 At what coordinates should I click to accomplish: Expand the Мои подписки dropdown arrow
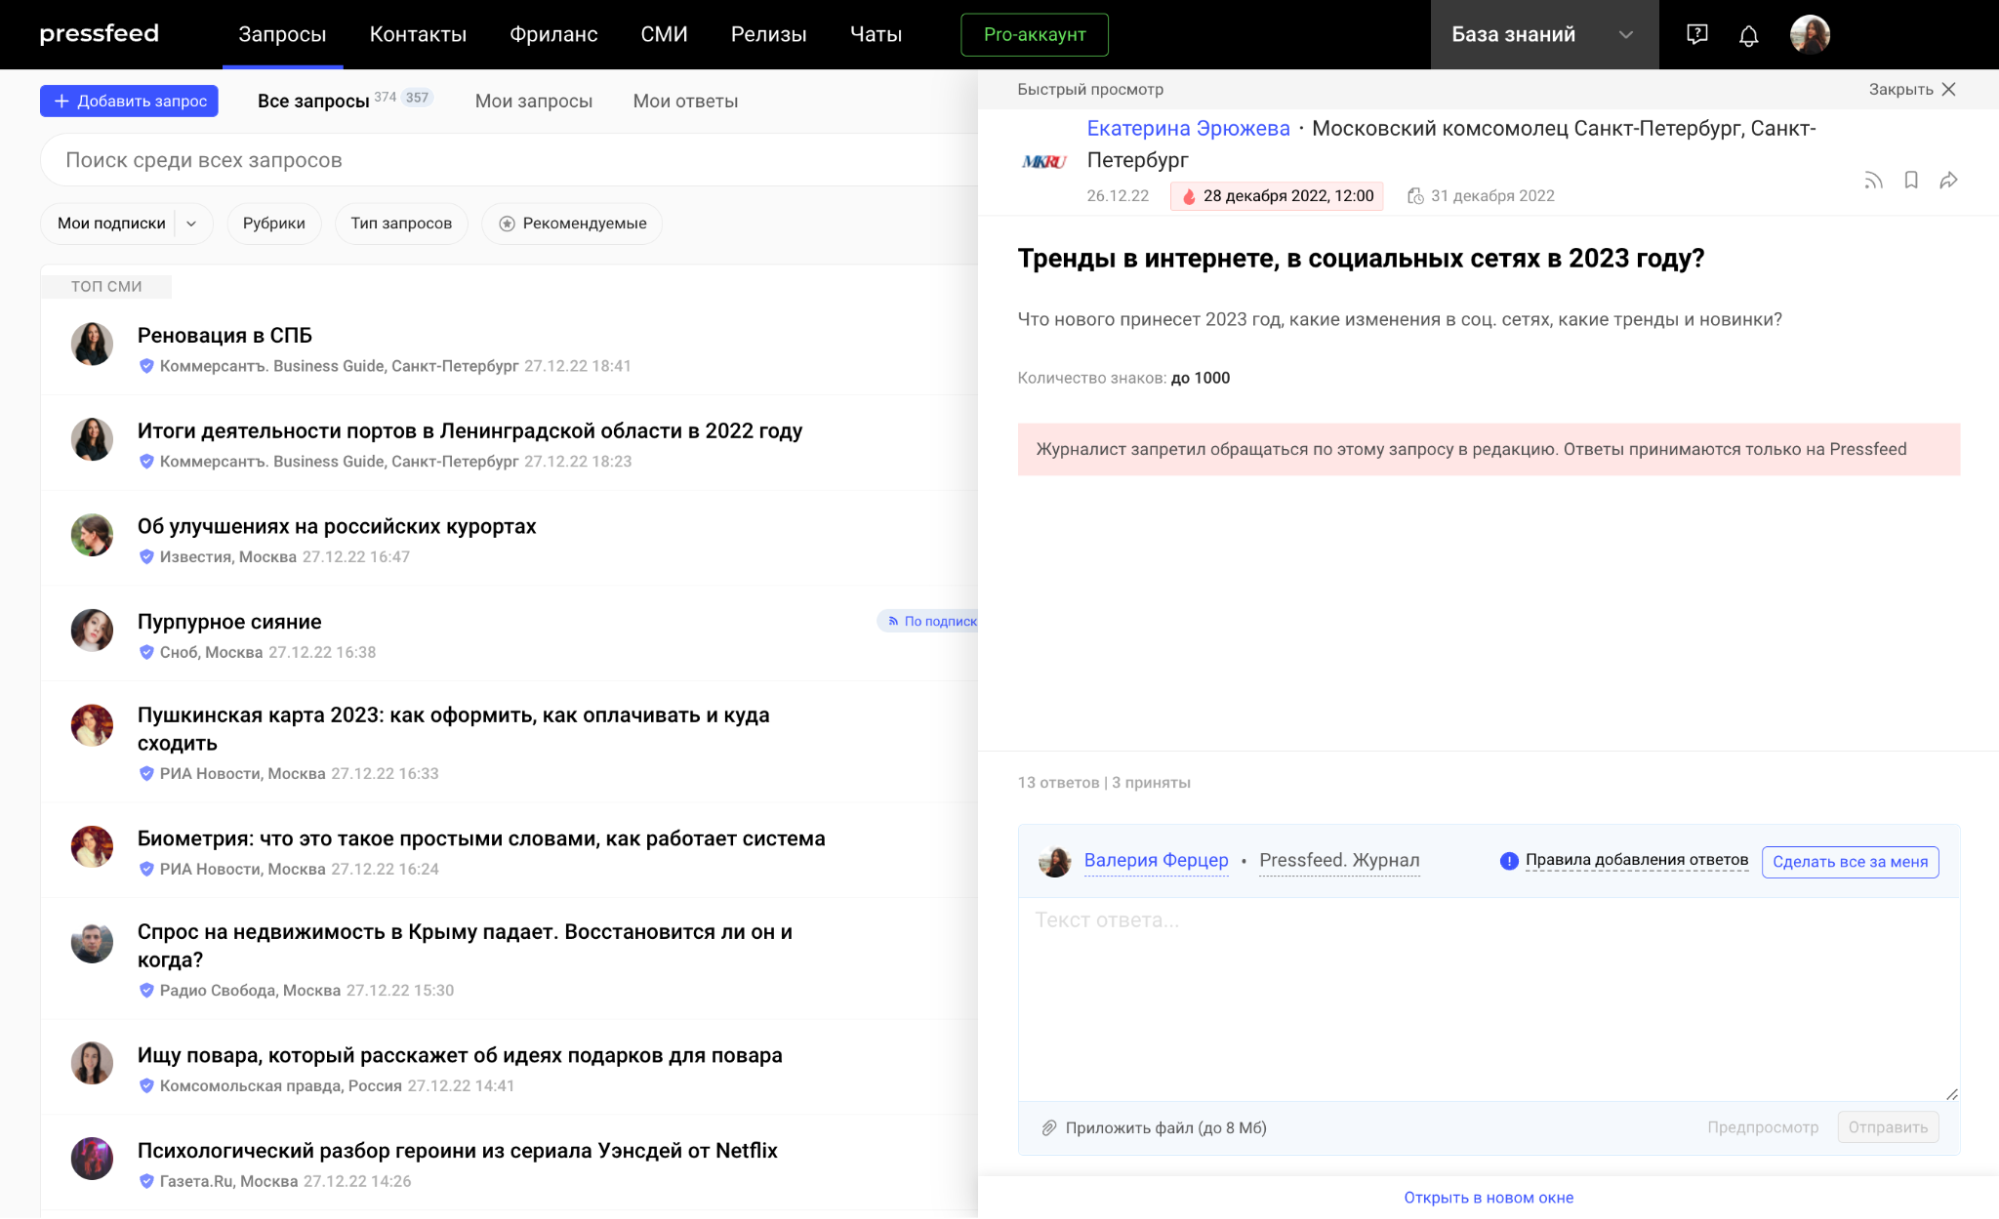coord(191,224)
